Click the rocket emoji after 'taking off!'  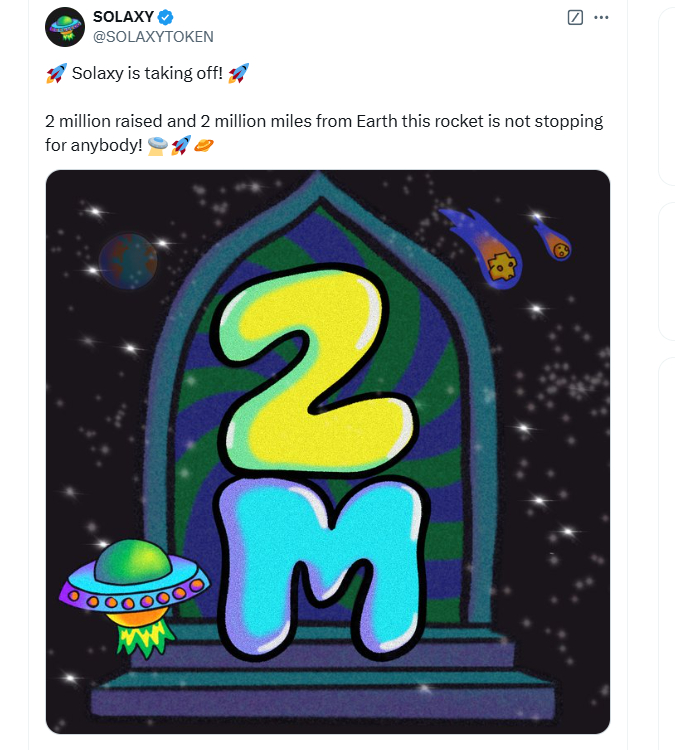click(238, 73)
